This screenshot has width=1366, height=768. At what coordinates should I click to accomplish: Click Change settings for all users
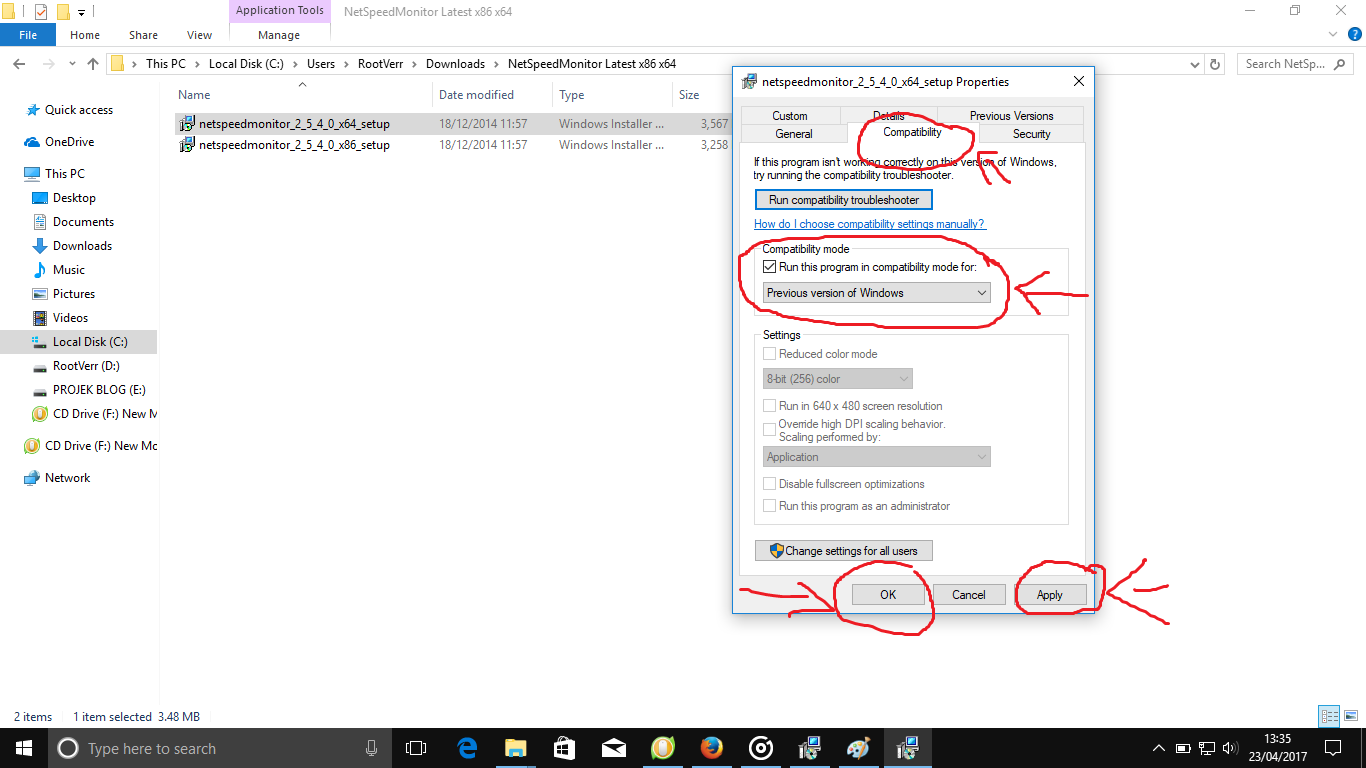pos(844,551)
